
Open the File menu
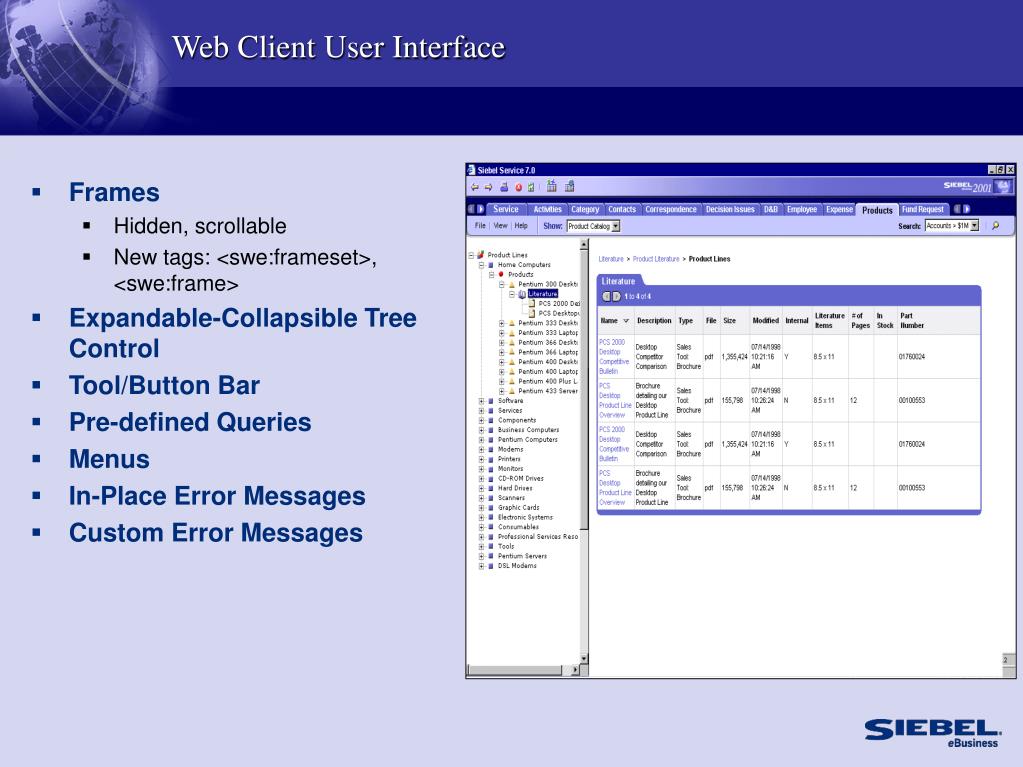[x=480, y=226]
